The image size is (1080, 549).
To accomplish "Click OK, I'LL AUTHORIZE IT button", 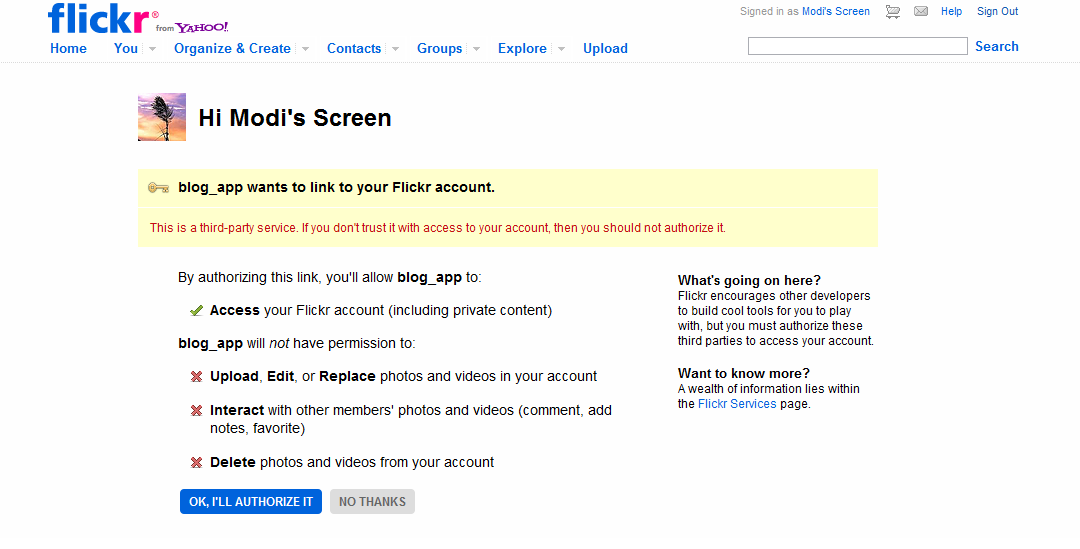I will (x=251, y=501).
